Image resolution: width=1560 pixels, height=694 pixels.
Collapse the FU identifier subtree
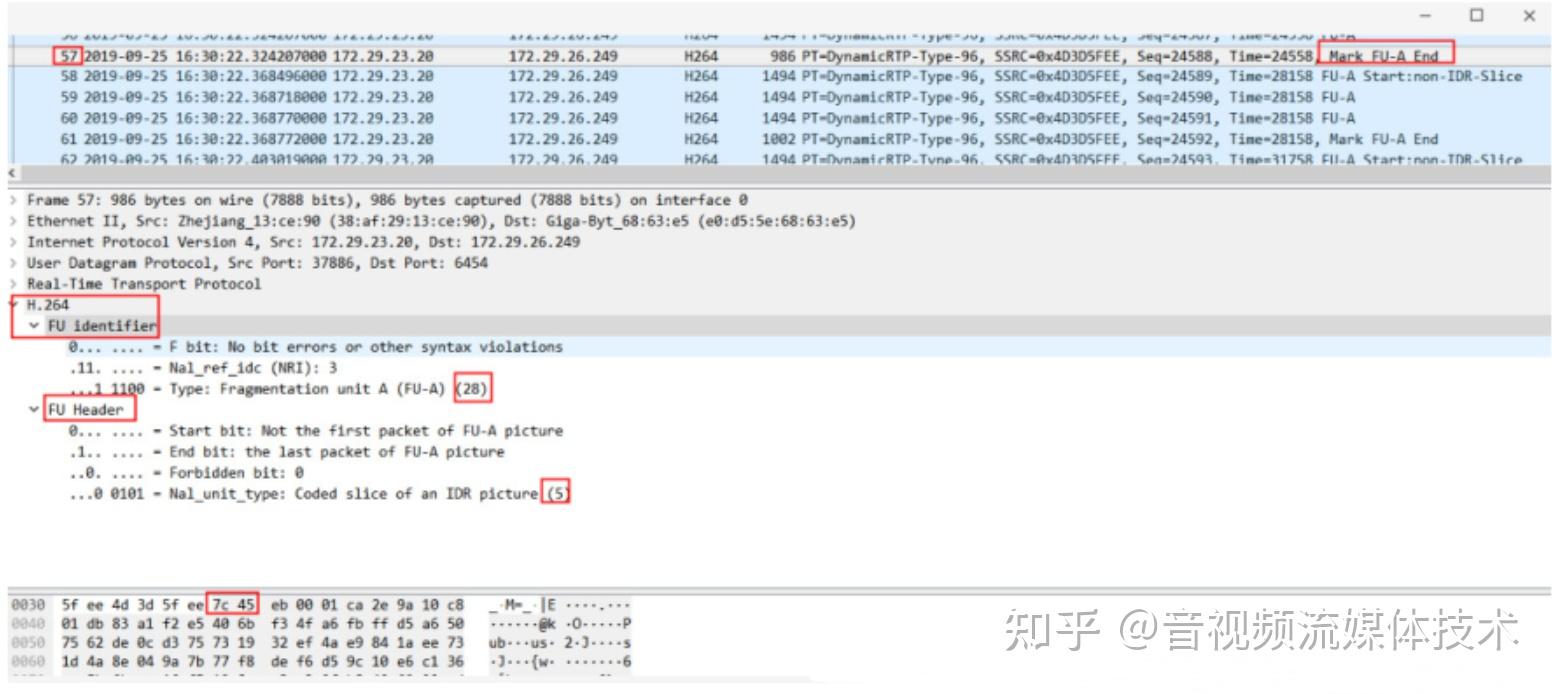(x=35, y=325)
